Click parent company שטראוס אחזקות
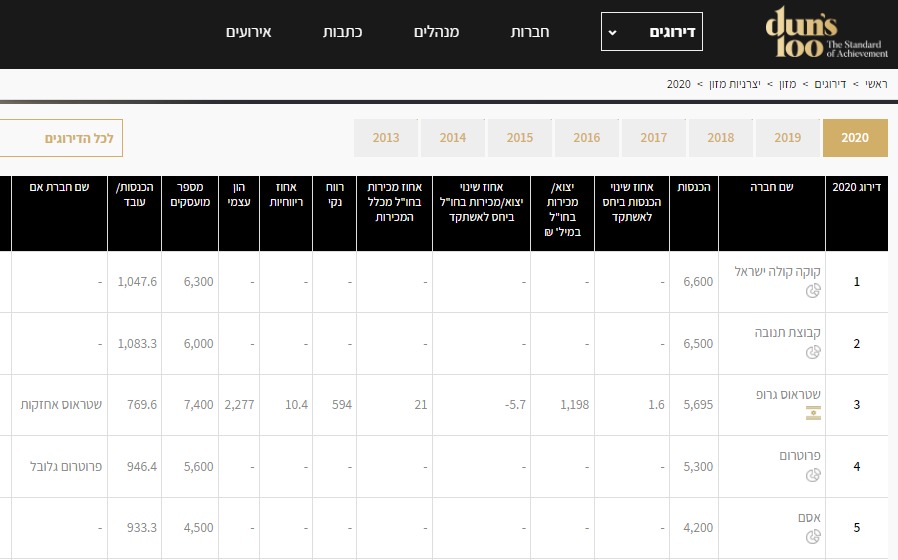Image resolution: width=898 pixels, height=560 pixels. pyautogui.click(x=61, y=405)
